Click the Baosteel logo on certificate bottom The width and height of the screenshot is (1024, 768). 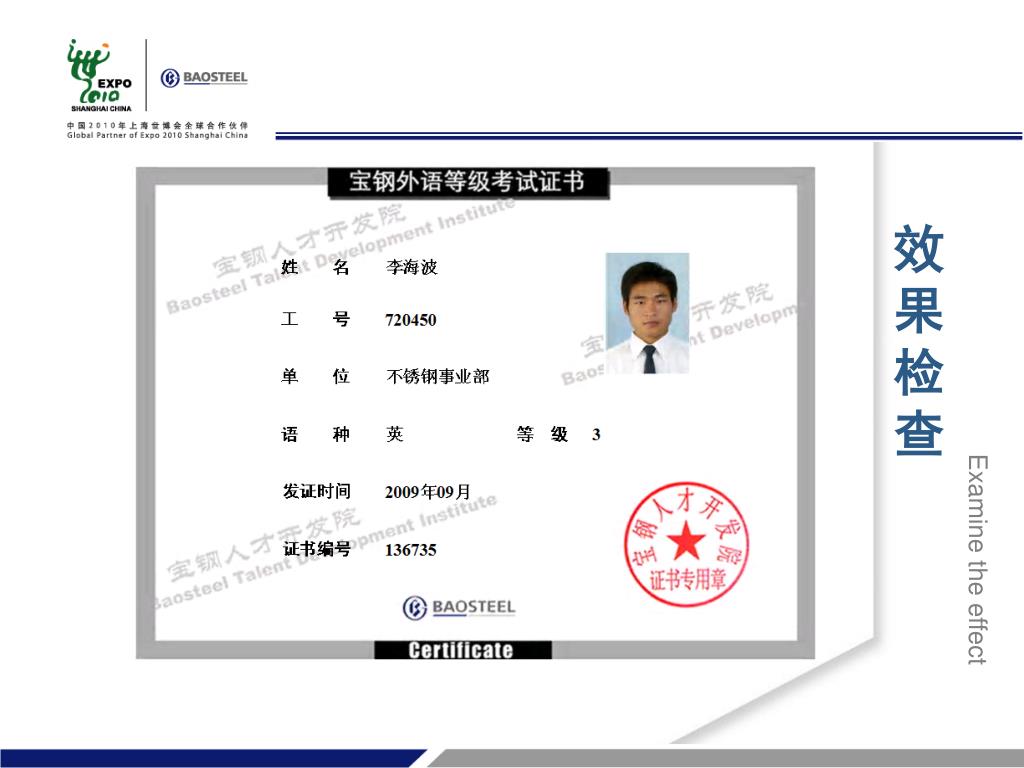458,608
